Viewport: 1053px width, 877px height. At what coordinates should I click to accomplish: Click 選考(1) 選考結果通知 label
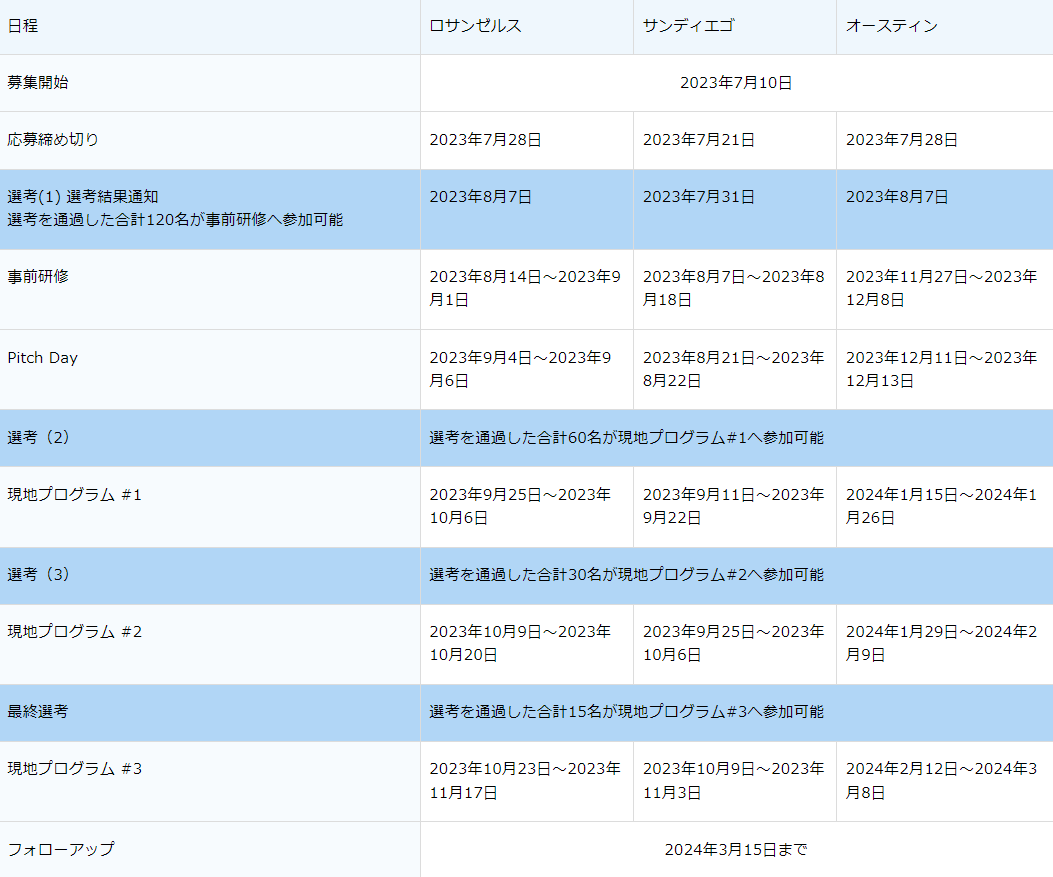click(x=83, y=197)
